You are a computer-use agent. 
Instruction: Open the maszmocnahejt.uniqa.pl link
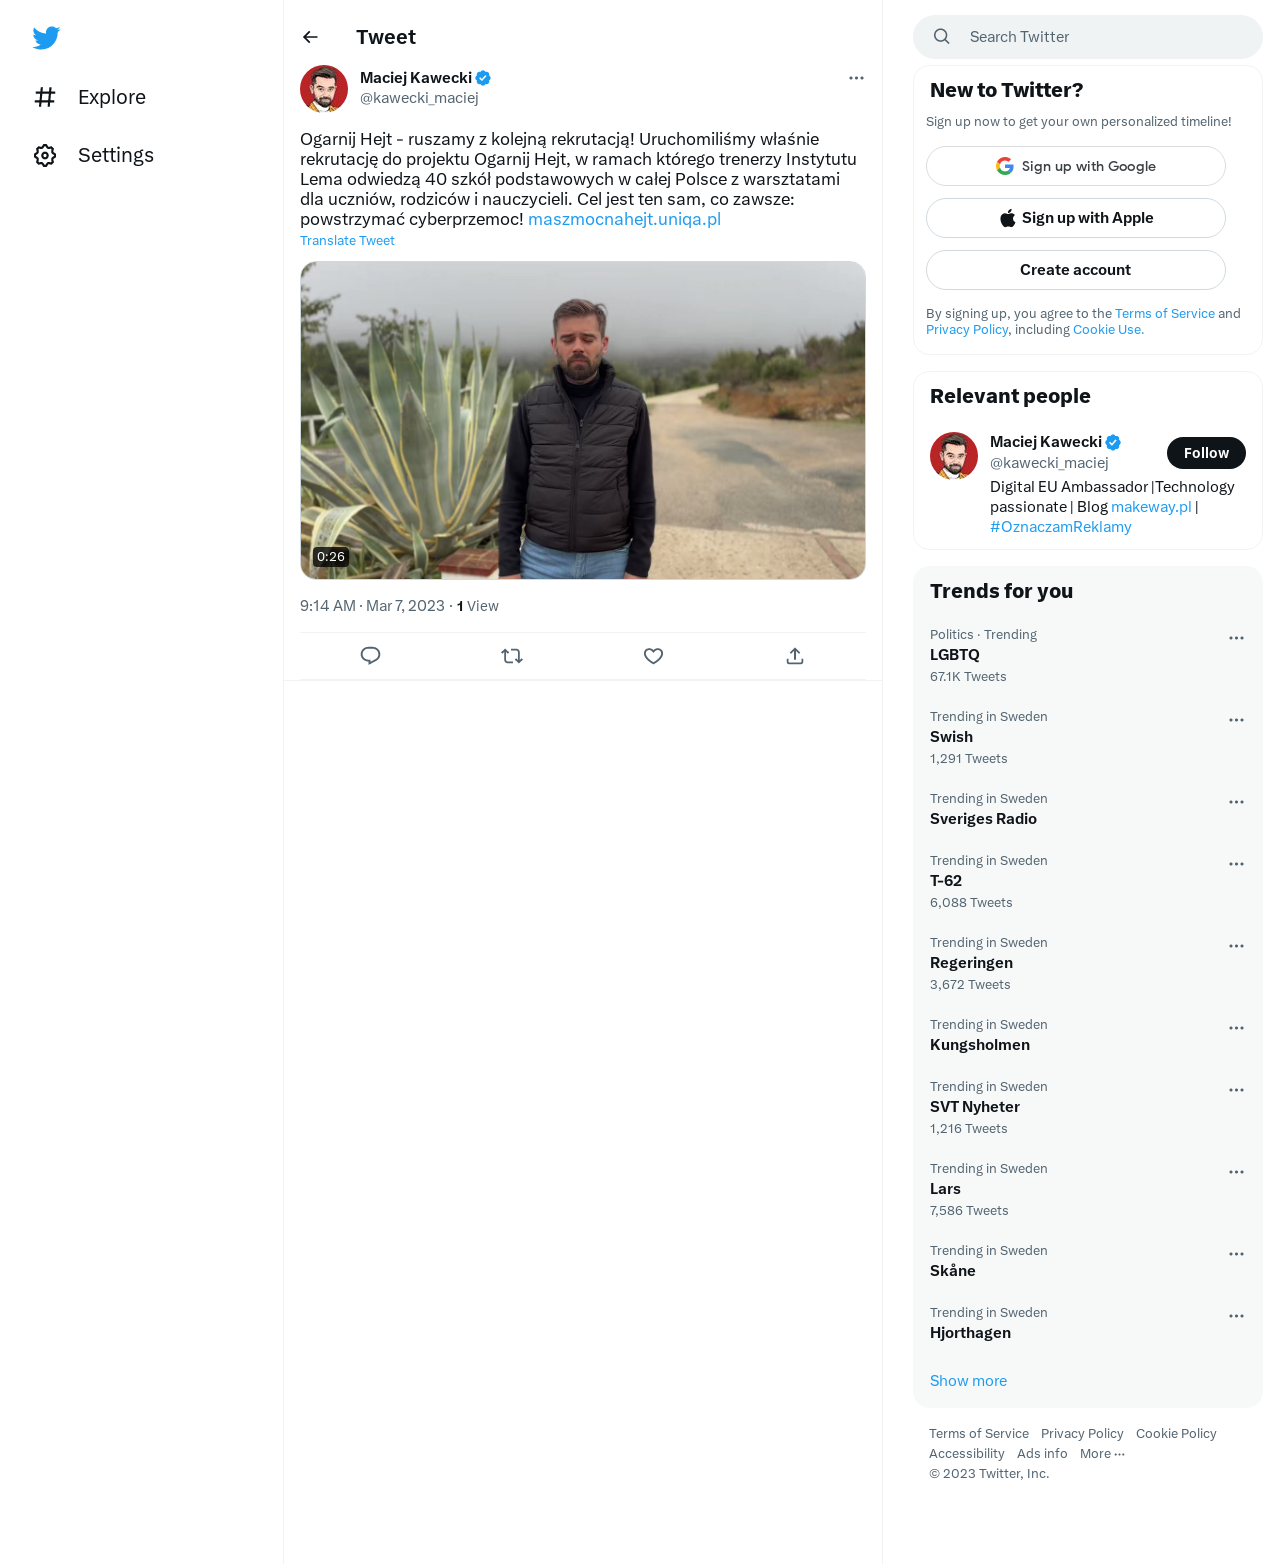(x=624, y=219)
